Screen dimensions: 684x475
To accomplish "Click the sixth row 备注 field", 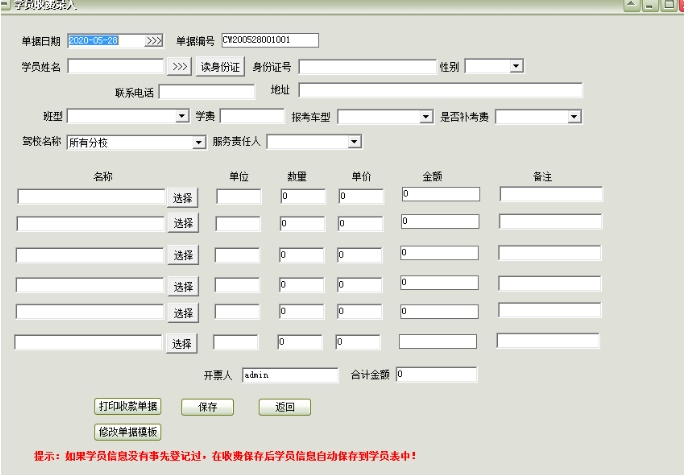I will click(x=548, y=341).
